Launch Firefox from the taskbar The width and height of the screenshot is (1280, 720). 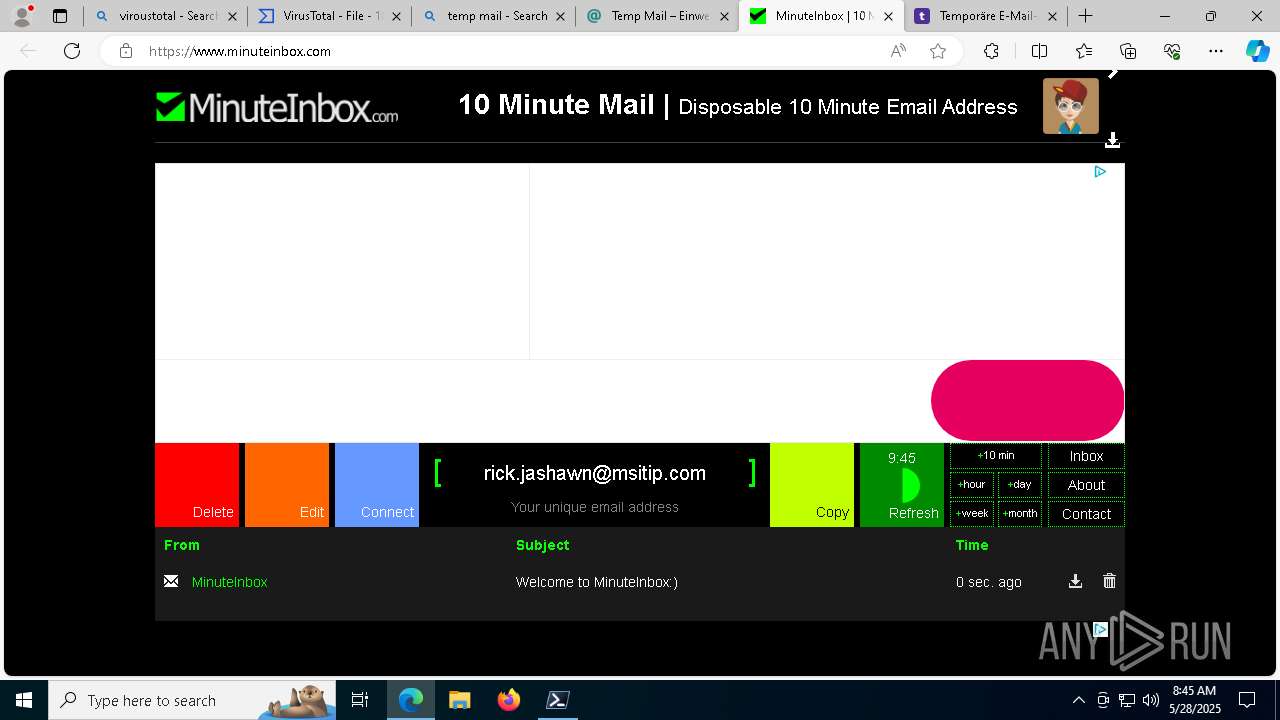tap(509, 700)
